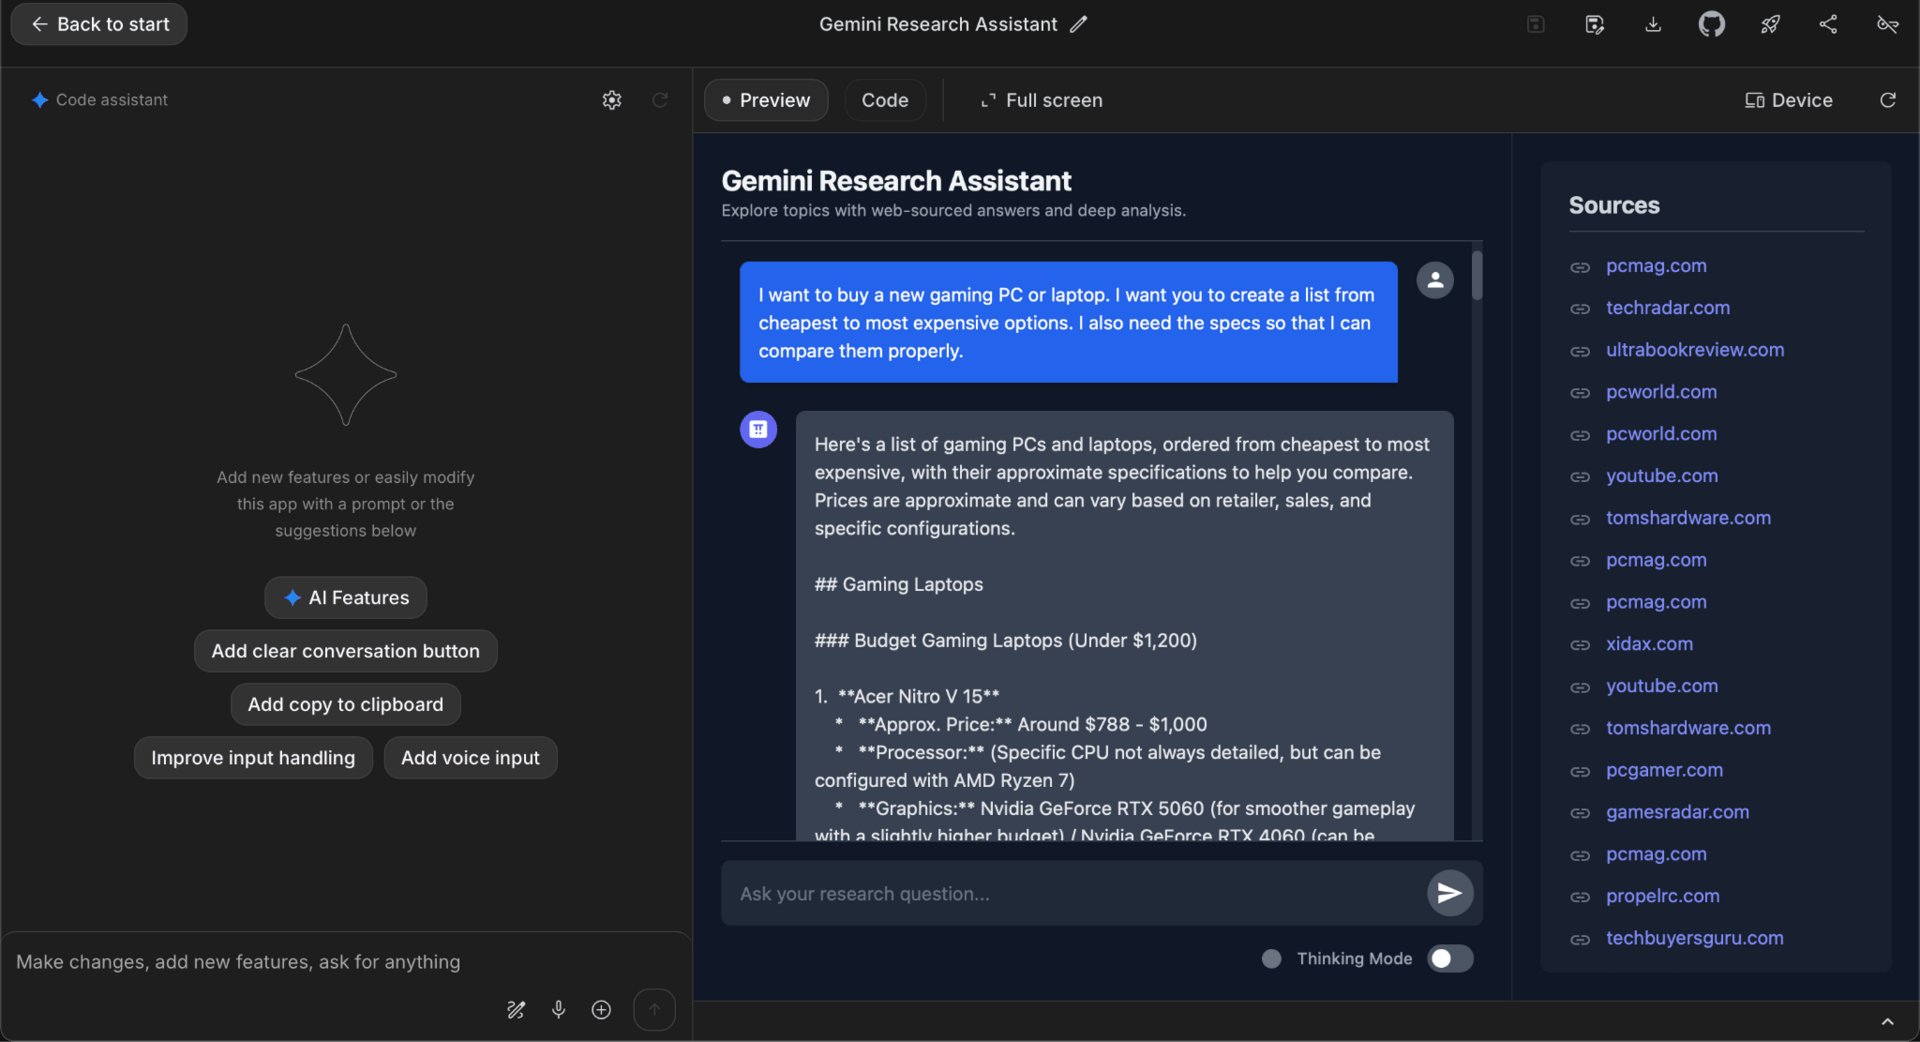The image size is (1920, 1042).
Task: Click the link icon beside xidax.com
Action: 1580,645
